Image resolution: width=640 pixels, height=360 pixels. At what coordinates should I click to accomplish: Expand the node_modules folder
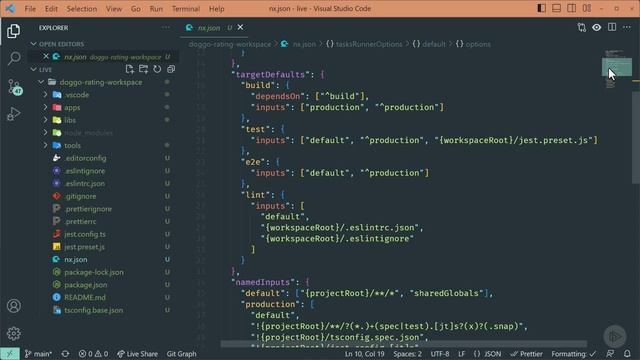(x=45, y=133)
